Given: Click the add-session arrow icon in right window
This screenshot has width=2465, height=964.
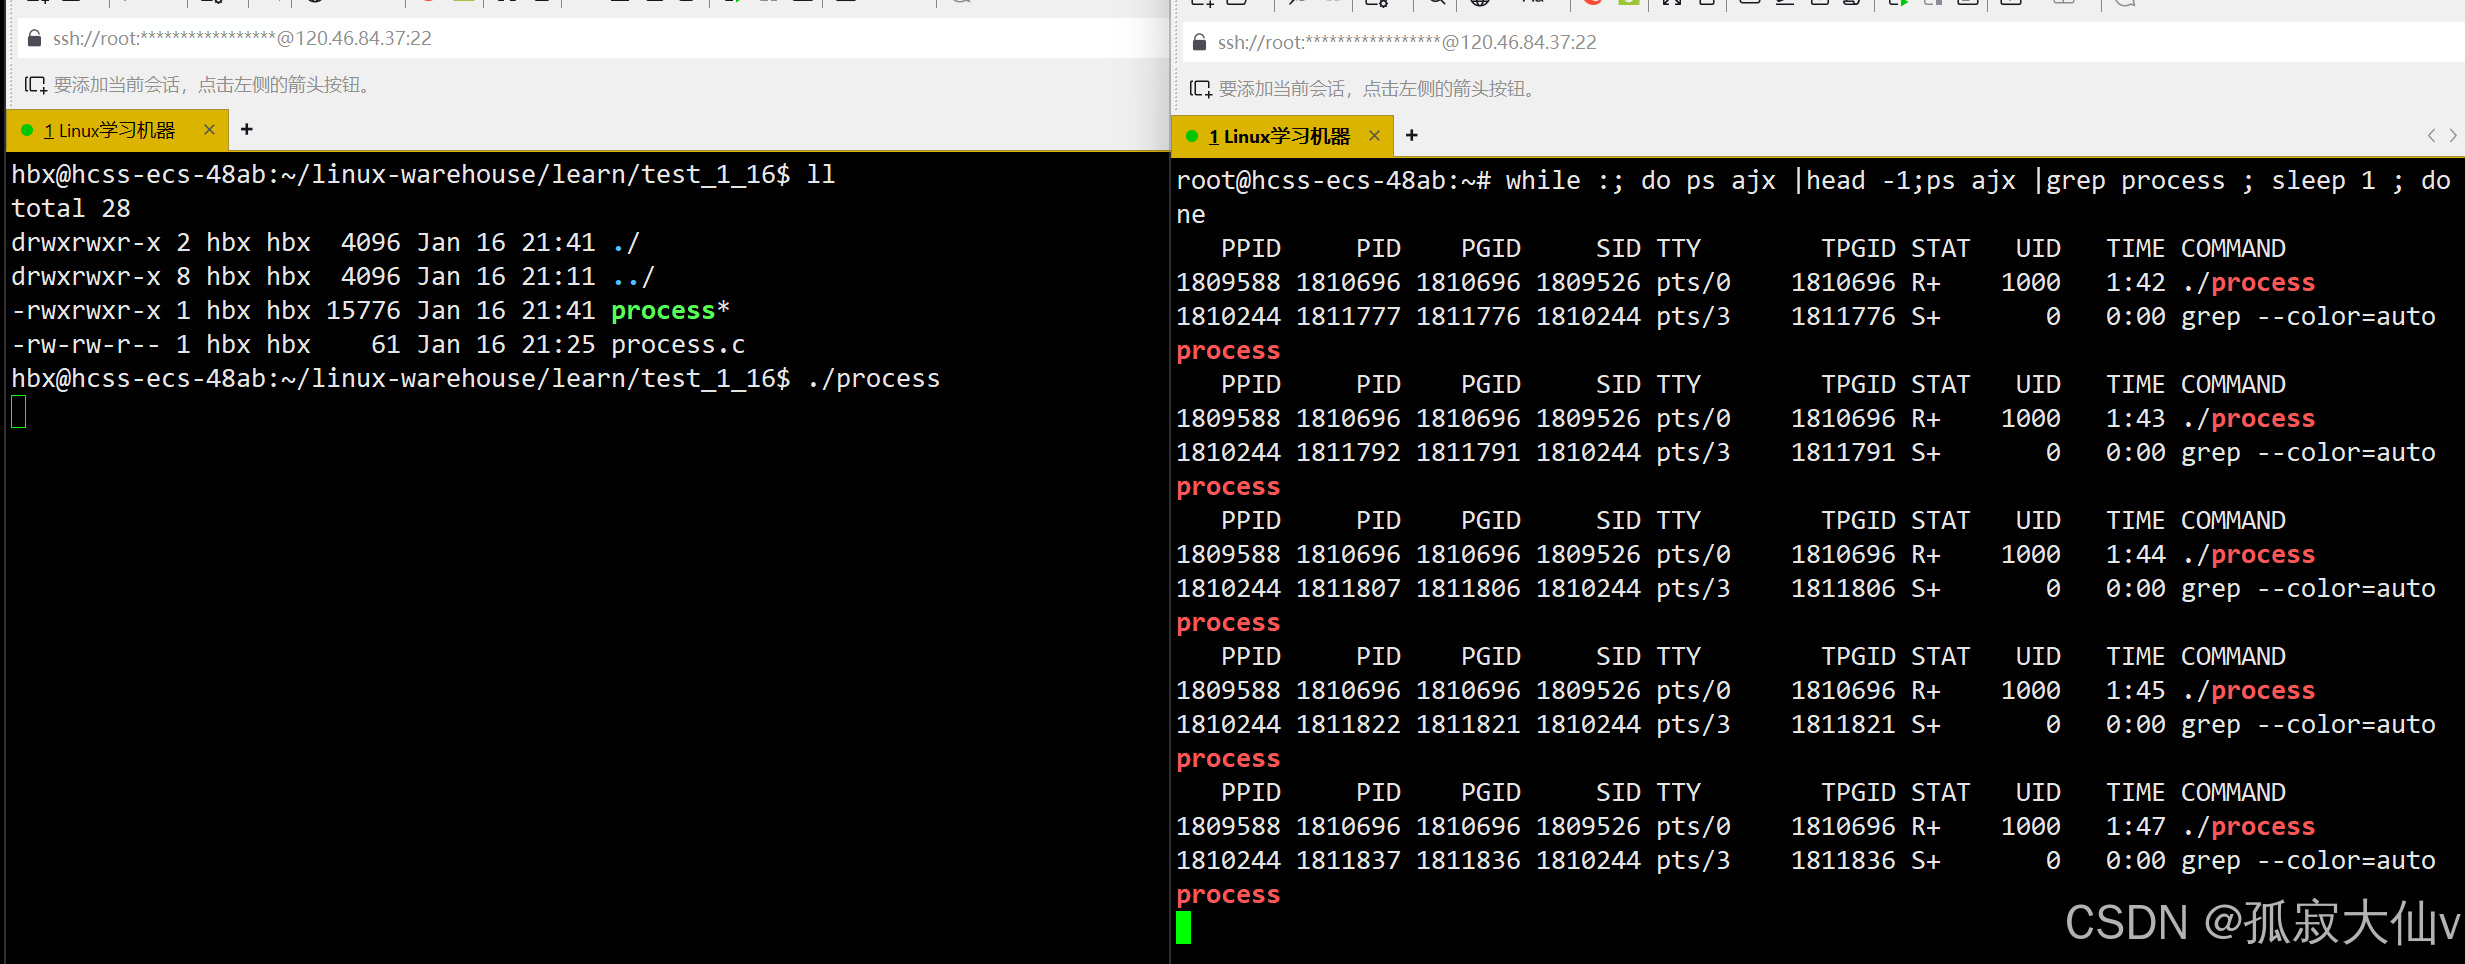Looking at the screenshot, I should coord(1201,89).
